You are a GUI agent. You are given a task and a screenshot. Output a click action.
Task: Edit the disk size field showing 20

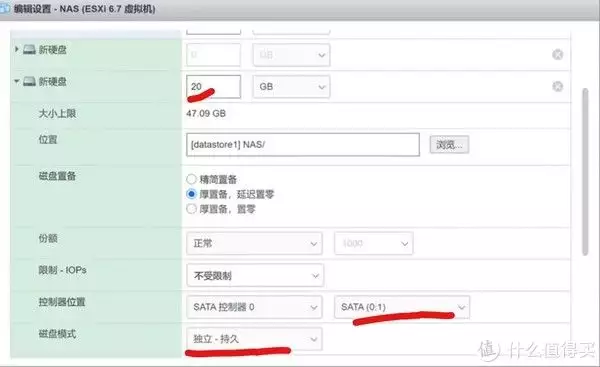click(x=214, y=86)
